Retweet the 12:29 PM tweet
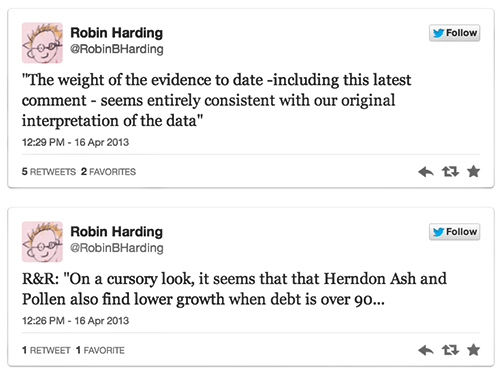This screenshot has width=504, height=376. [450, 172]
